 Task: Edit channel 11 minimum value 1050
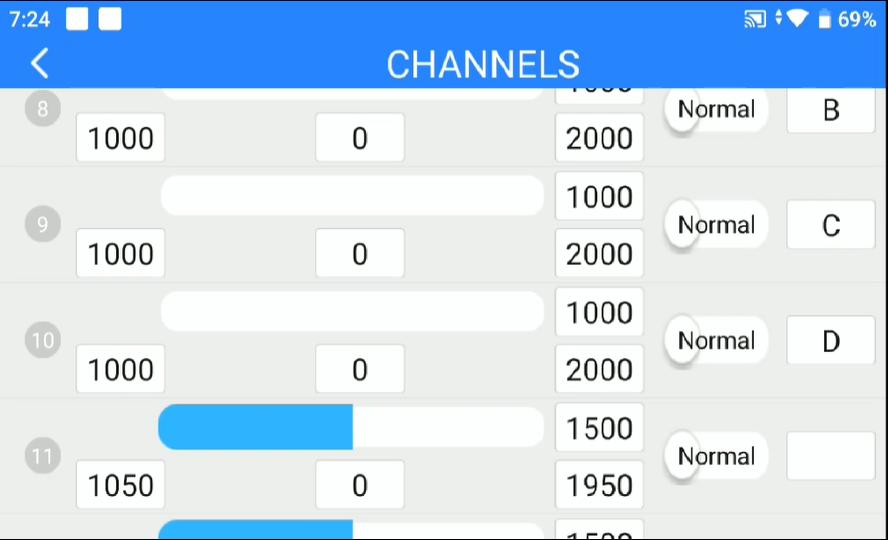click(x=121, y=485)
